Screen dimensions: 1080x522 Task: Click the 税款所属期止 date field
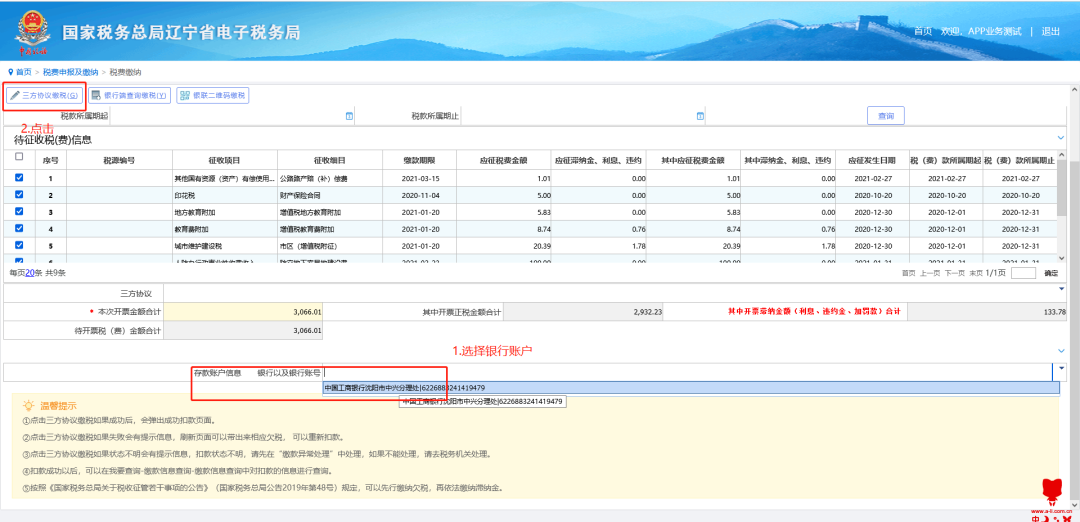583,116
